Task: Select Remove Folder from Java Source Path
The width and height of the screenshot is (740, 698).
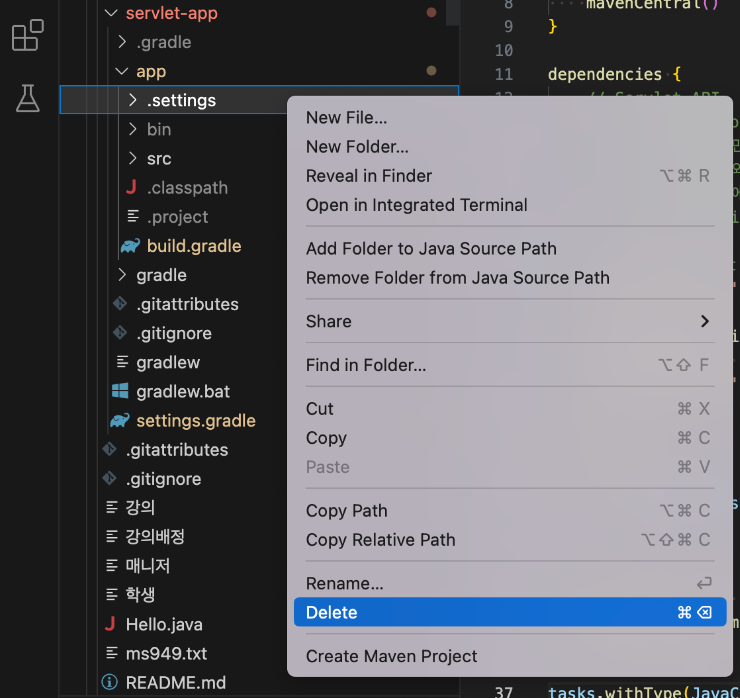Action: pos(510,278)
